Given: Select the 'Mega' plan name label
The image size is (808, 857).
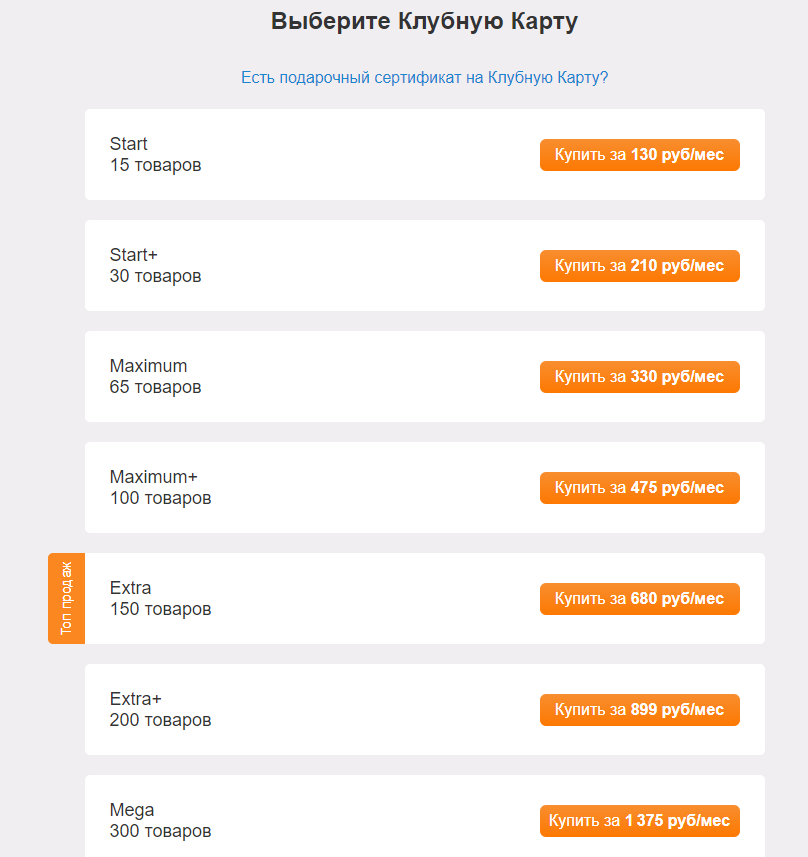Looking at the screenshot, I should pos(132,810).
